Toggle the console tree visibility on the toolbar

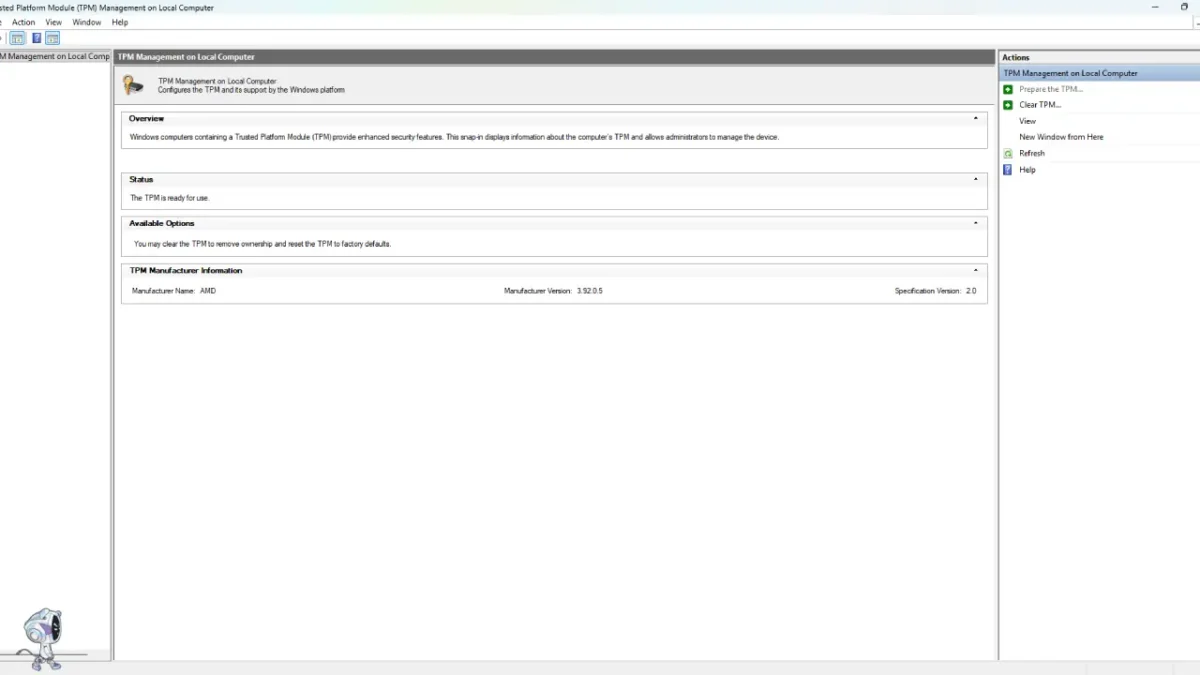pyautogui.click(x=17, y=37)
